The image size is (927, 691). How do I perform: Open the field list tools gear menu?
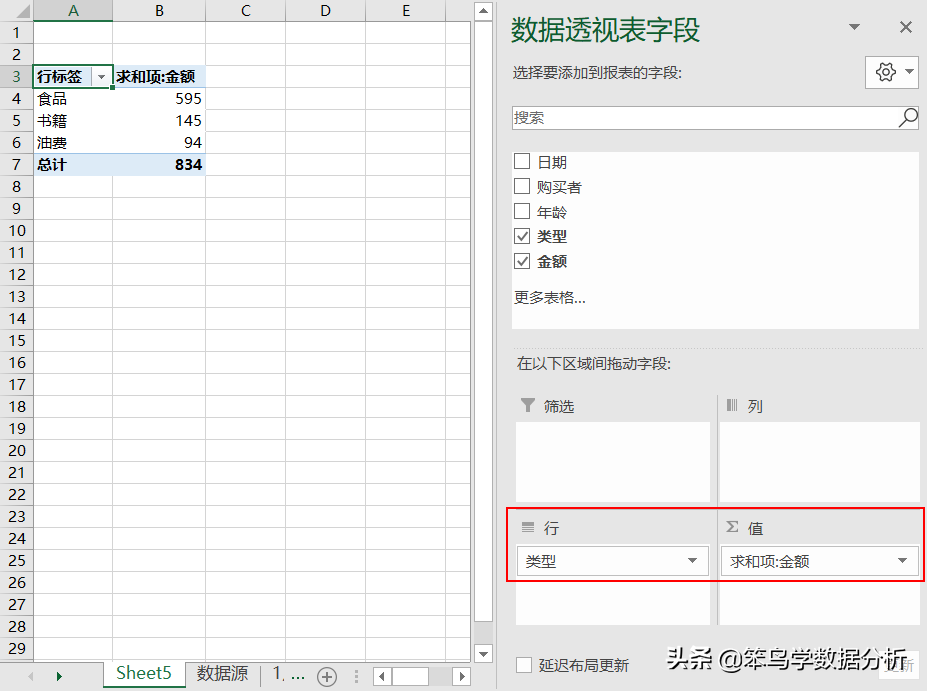click(x=892, y=72)
